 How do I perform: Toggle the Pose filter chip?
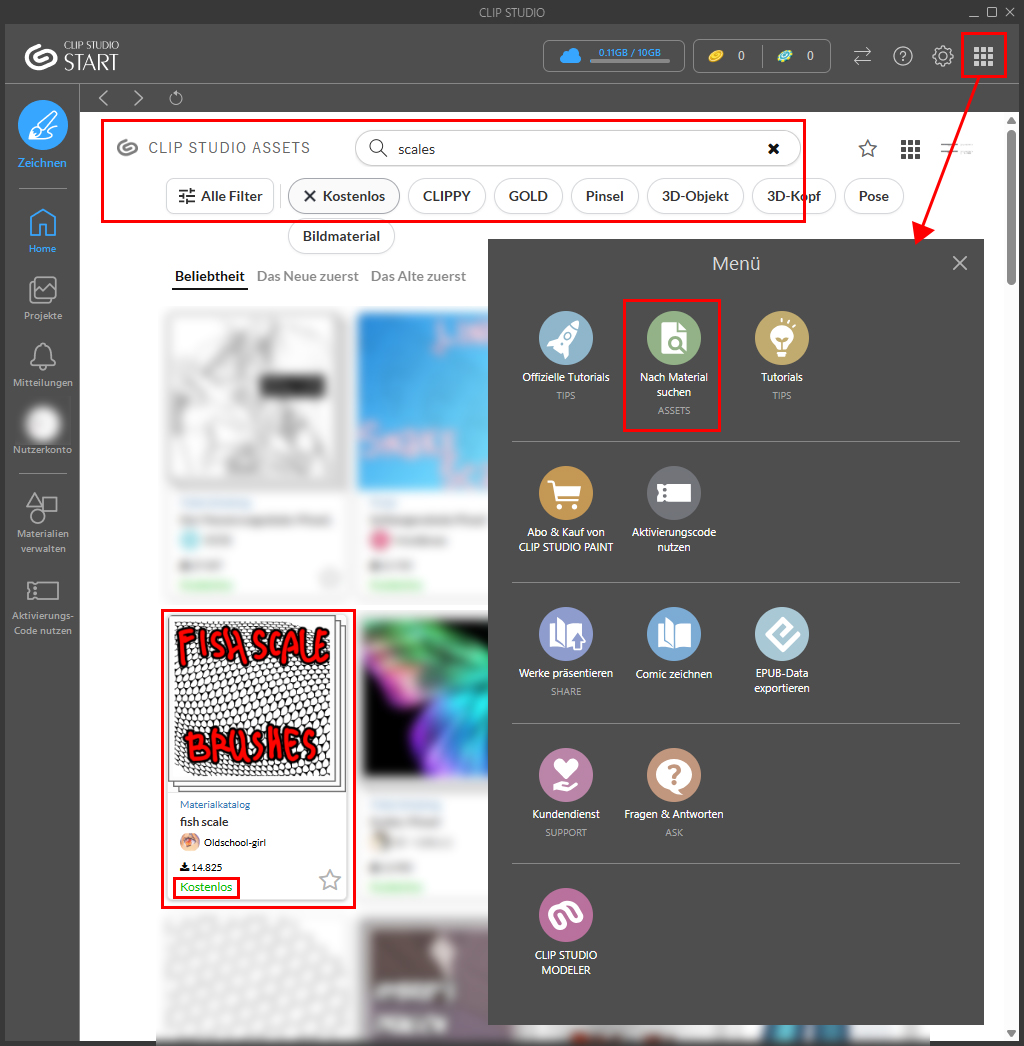pos(873,196)
